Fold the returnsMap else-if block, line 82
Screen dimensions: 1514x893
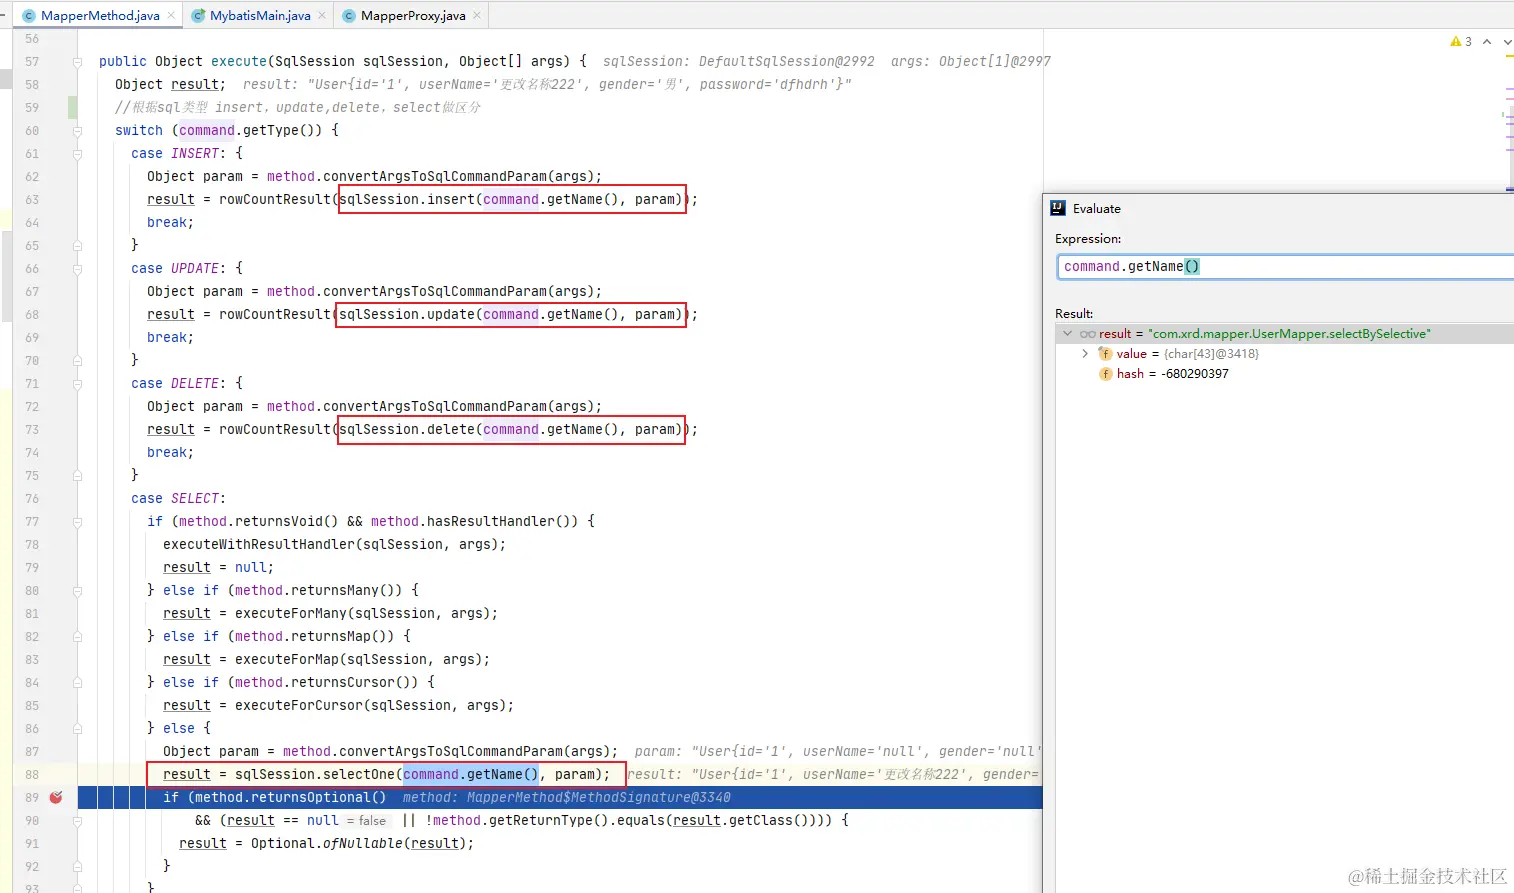77,636
